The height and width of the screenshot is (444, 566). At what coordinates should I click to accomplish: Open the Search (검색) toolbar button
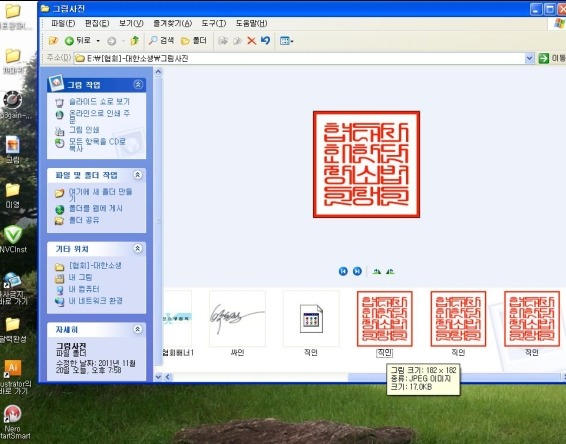[161, 41]
